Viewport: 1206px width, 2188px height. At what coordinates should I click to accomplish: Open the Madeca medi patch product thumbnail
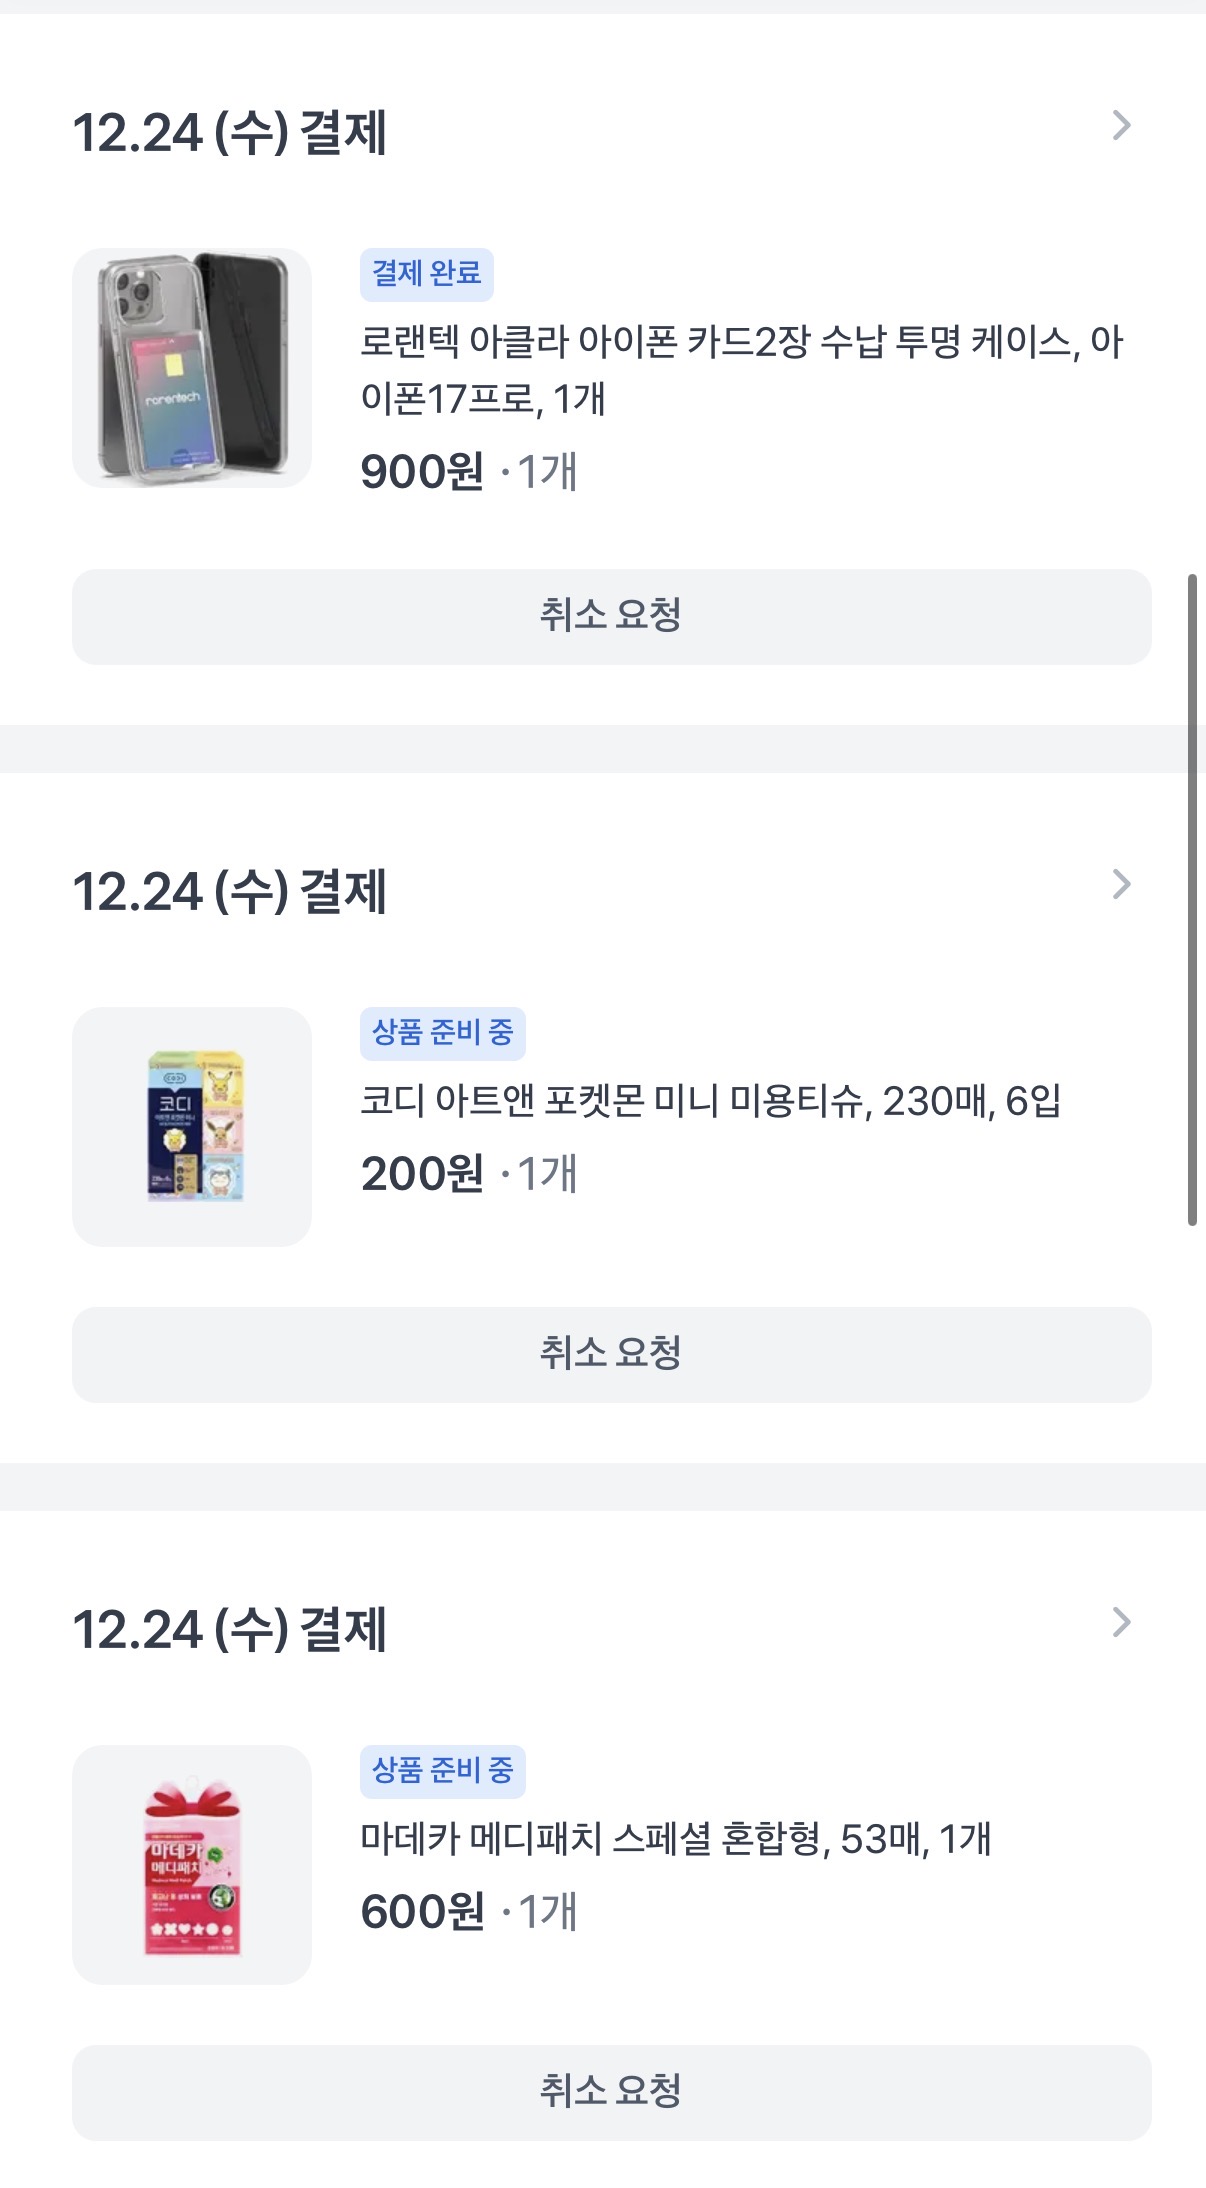(x=192, y=1864)
